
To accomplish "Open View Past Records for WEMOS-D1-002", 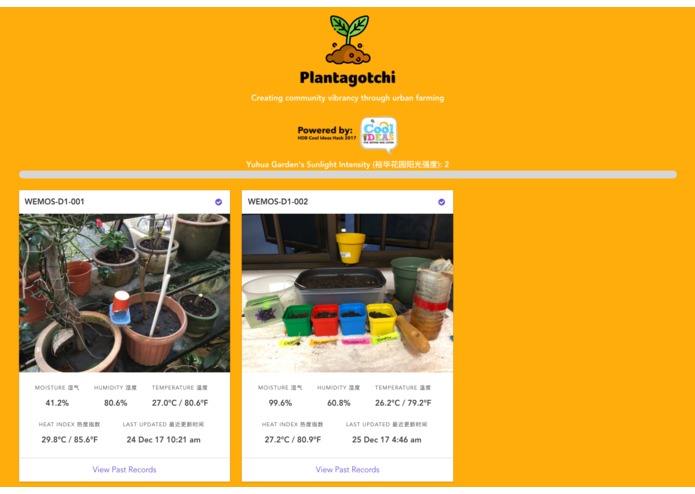I will click(348, 470).
